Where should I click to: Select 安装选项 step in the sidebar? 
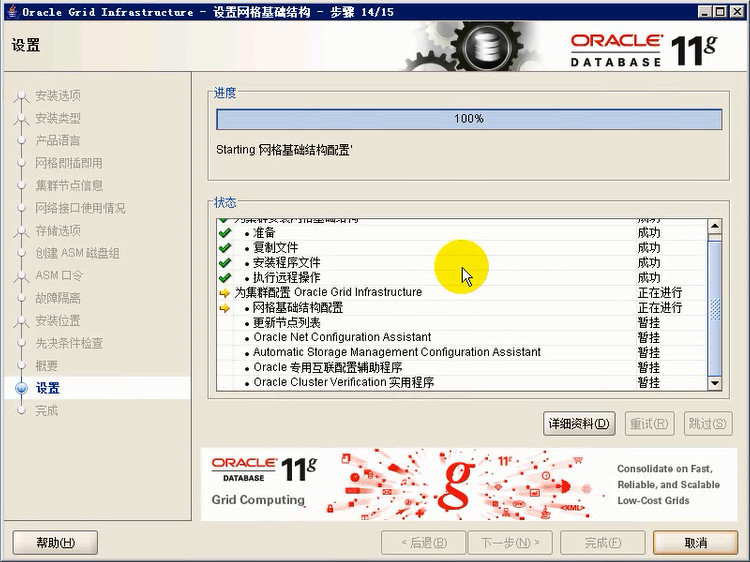point(58,96)
